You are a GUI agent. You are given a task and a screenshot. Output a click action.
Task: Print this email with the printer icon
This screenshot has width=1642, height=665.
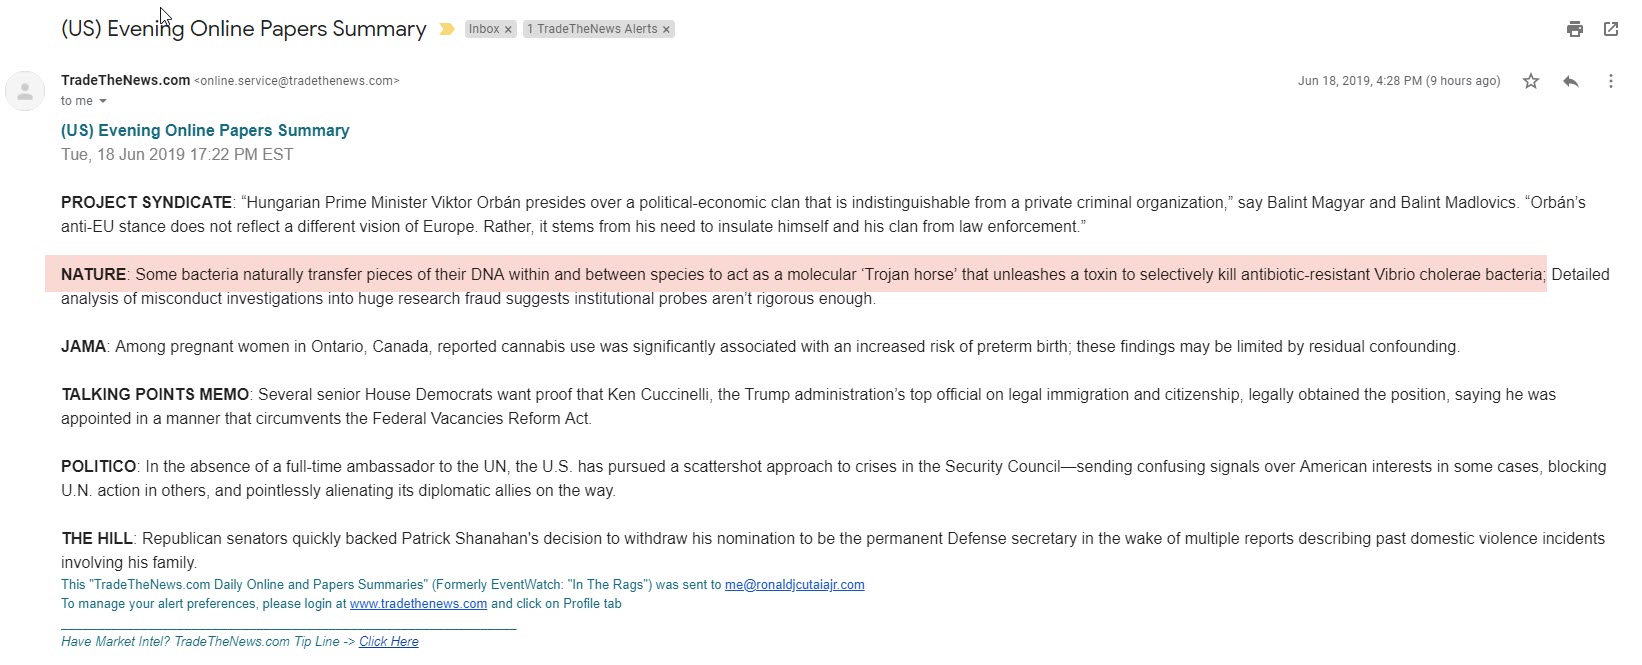pos(1575,29)
